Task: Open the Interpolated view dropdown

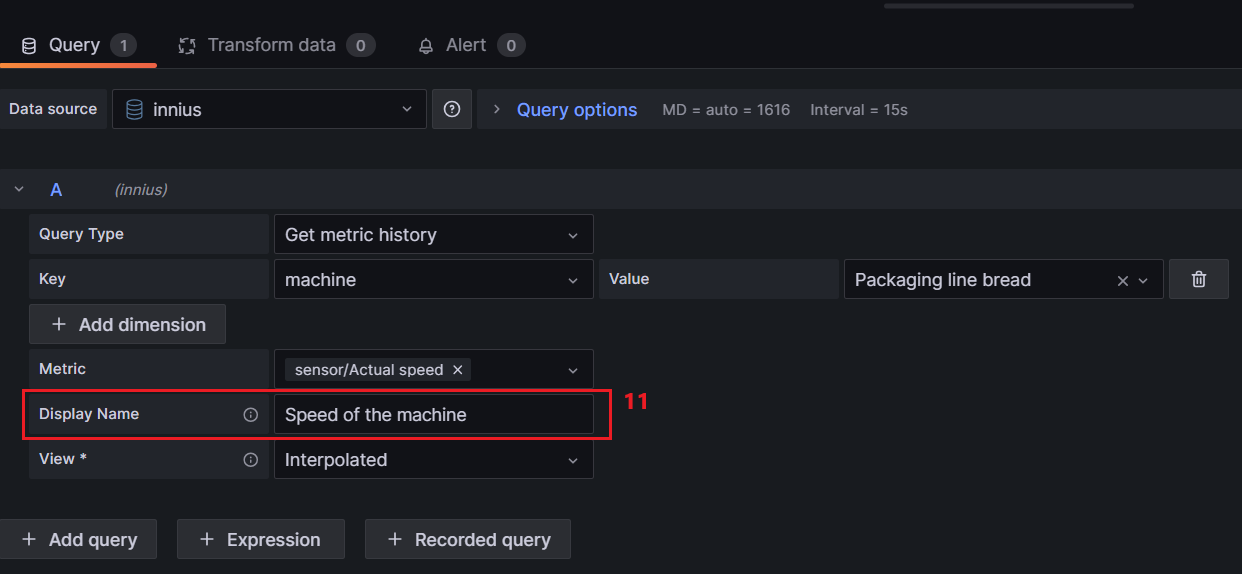Action: click(x=433, y=459)
